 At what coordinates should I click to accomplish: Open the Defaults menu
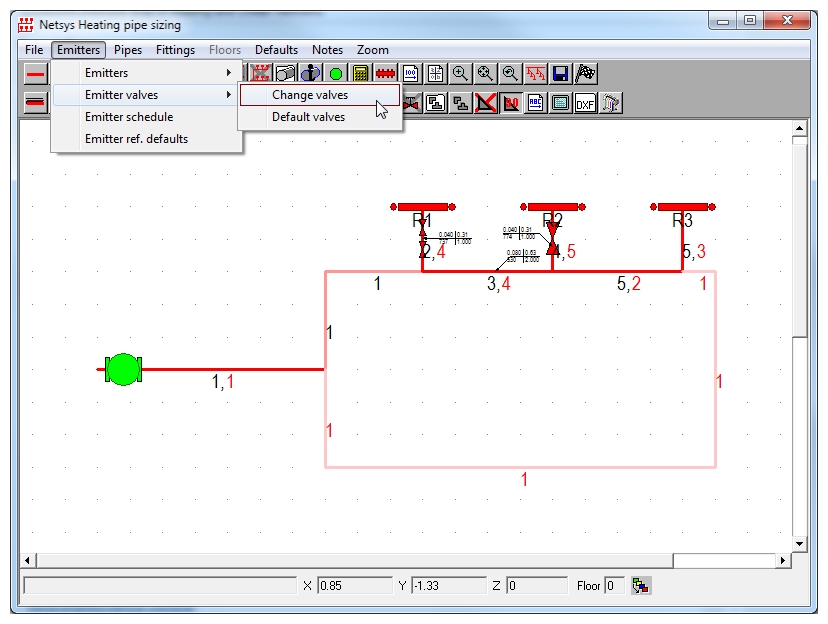tap(276, 50)
